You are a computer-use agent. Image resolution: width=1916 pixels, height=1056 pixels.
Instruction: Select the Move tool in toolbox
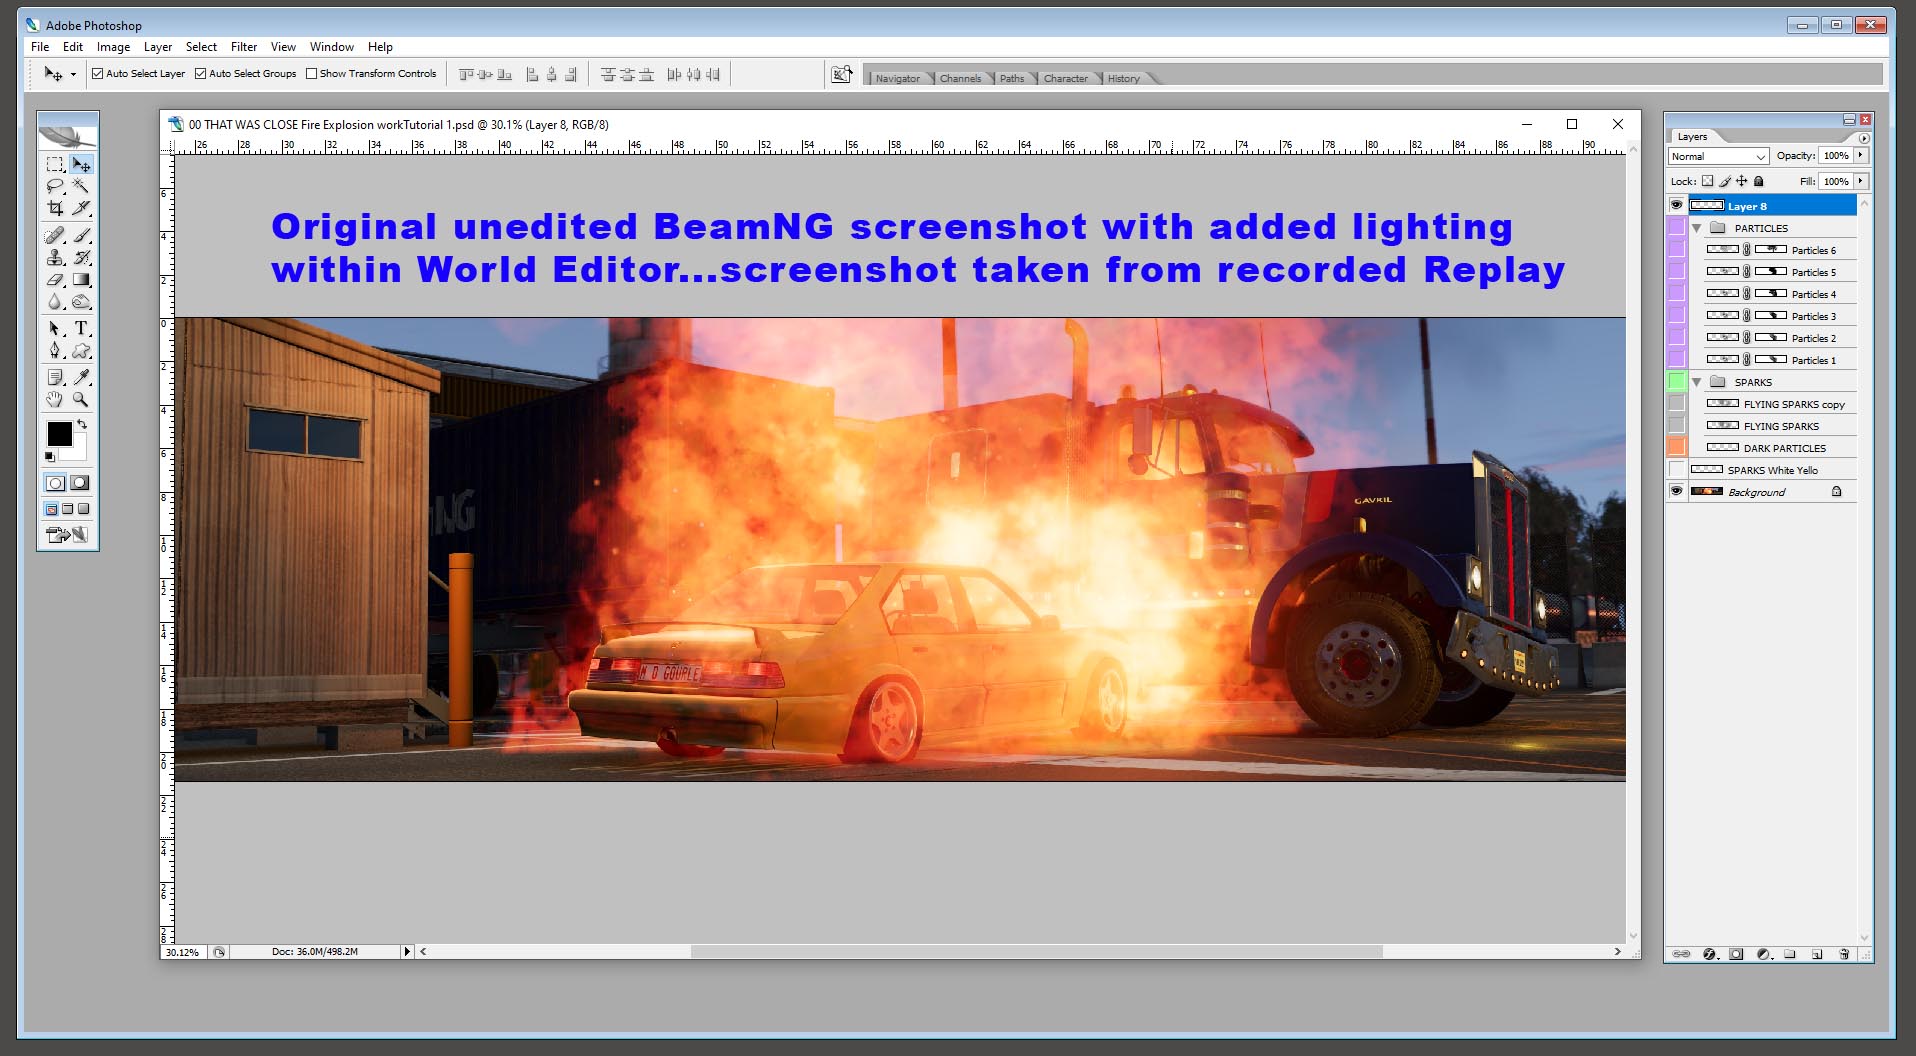pyautogui.click(x=81, y=164)
